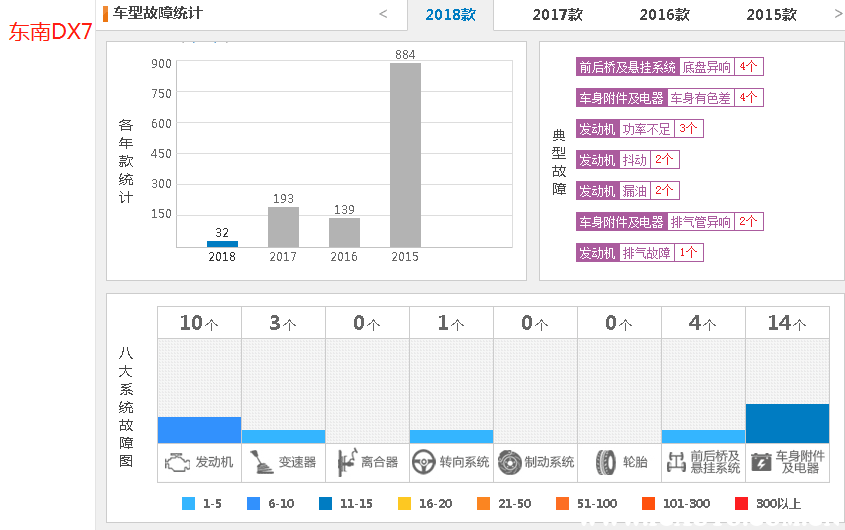
Task: Click the brake disc (制动系统) icon
Action: pyautogui.click(x=509, y=463)
